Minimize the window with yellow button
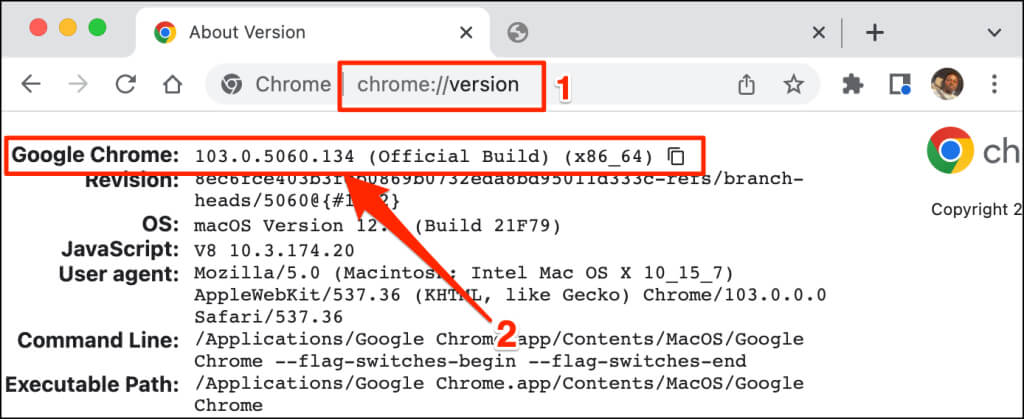 coord(69,28)
